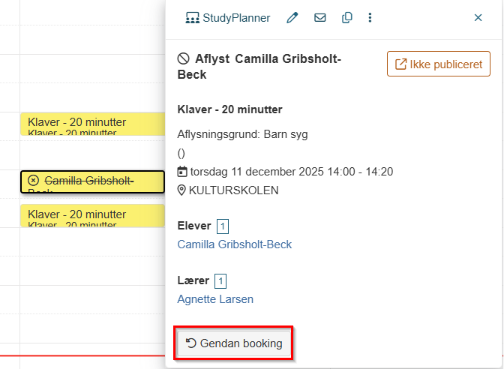The height and width of the screenshot is (369, 504).
Task: Click the pencil edit icon
Action: [x=292, y=18]
